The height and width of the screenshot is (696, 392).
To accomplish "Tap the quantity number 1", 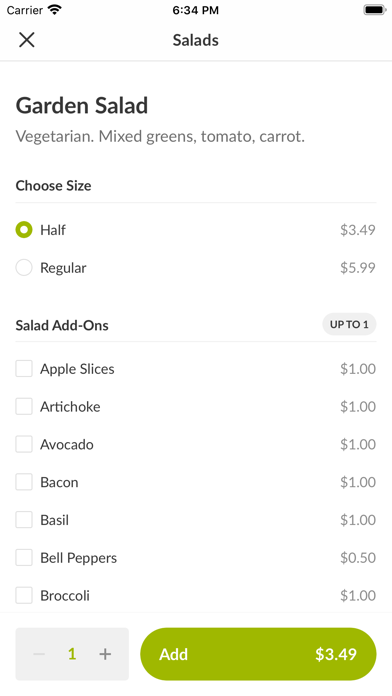I will [x=72, y=654].
